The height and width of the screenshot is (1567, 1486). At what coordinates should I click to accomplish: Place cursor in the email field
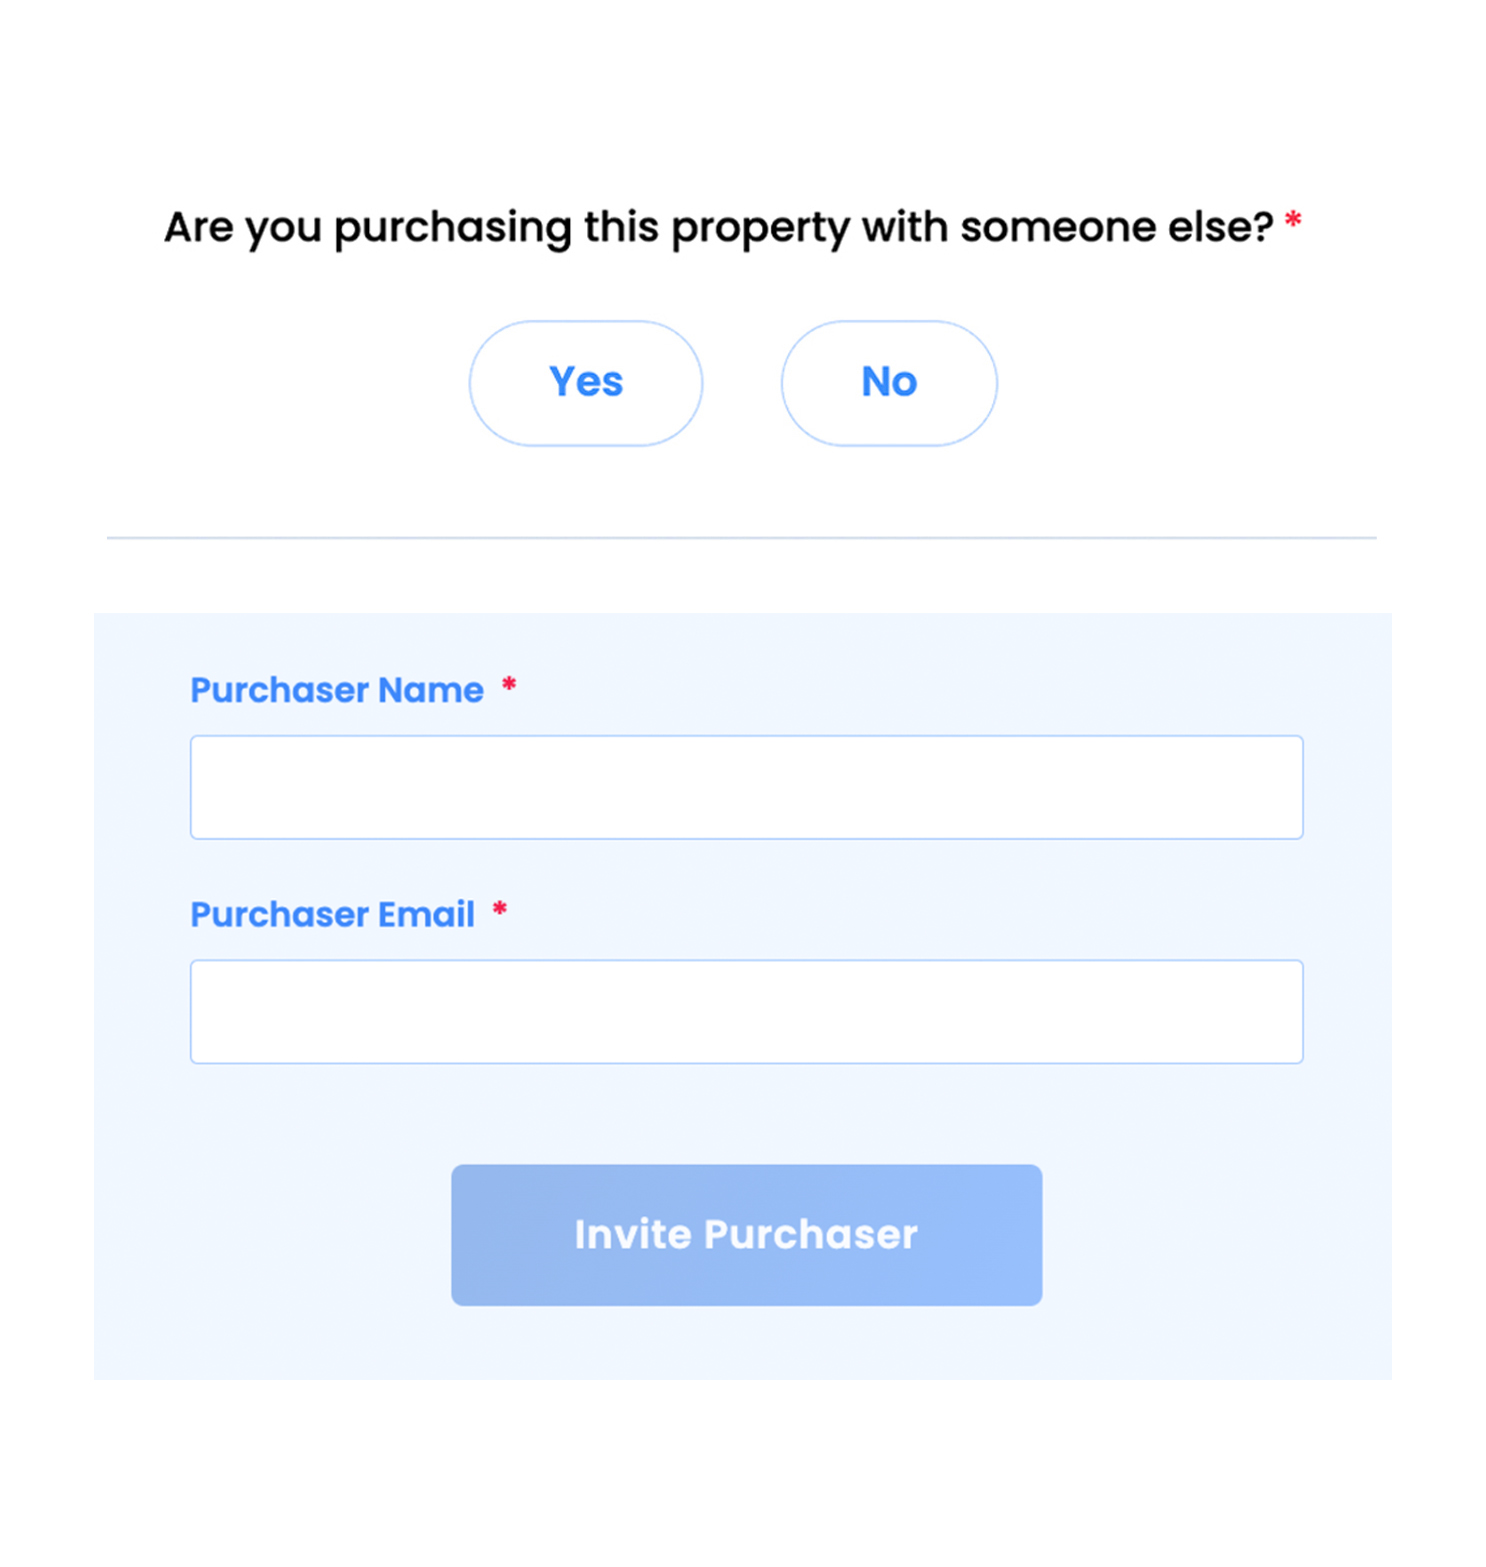pos(746,1011)
